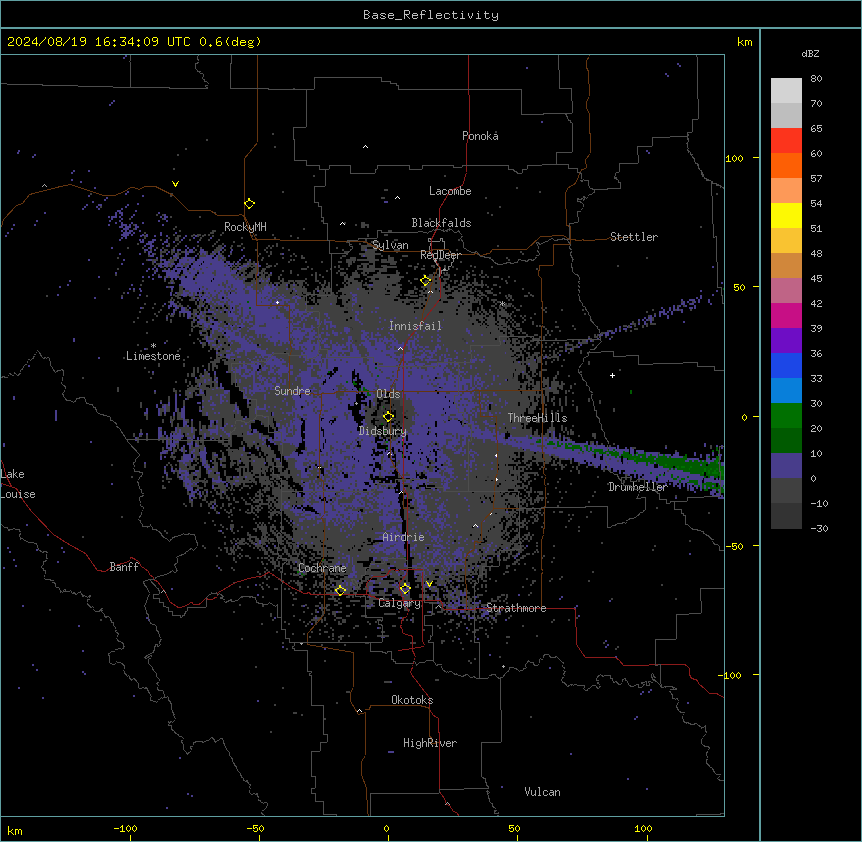Select the Strathmore label
The width and height of the screenshot is (862, 842).
pyautogui.click(x=516, y=608)
